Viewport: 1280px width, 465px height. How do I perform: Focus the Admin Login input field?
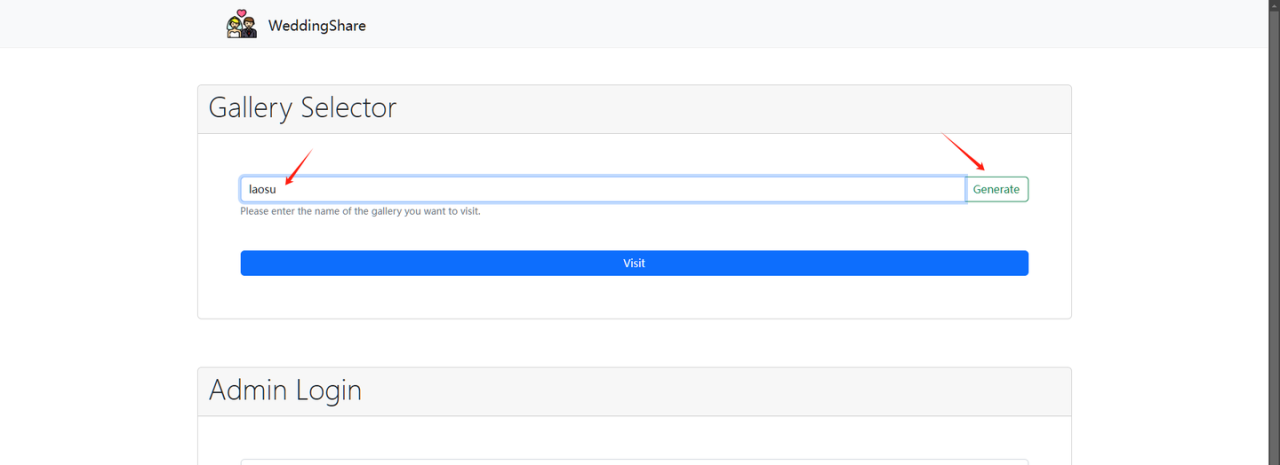tap(634, 461)
